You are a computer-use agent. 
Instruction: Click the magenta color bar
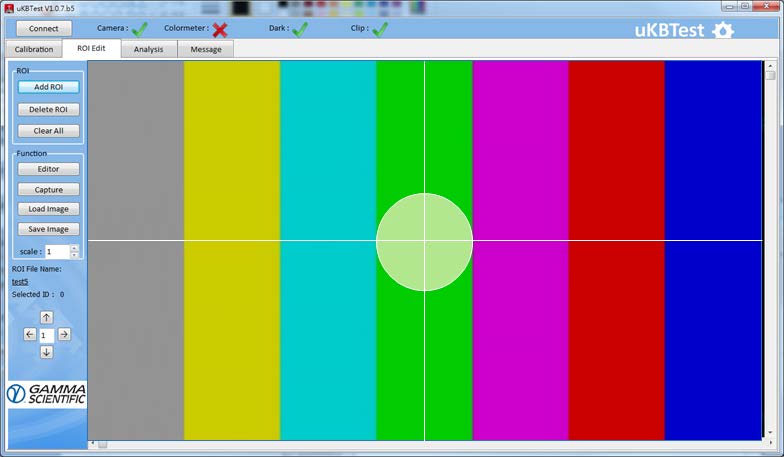tap(520, 250)
